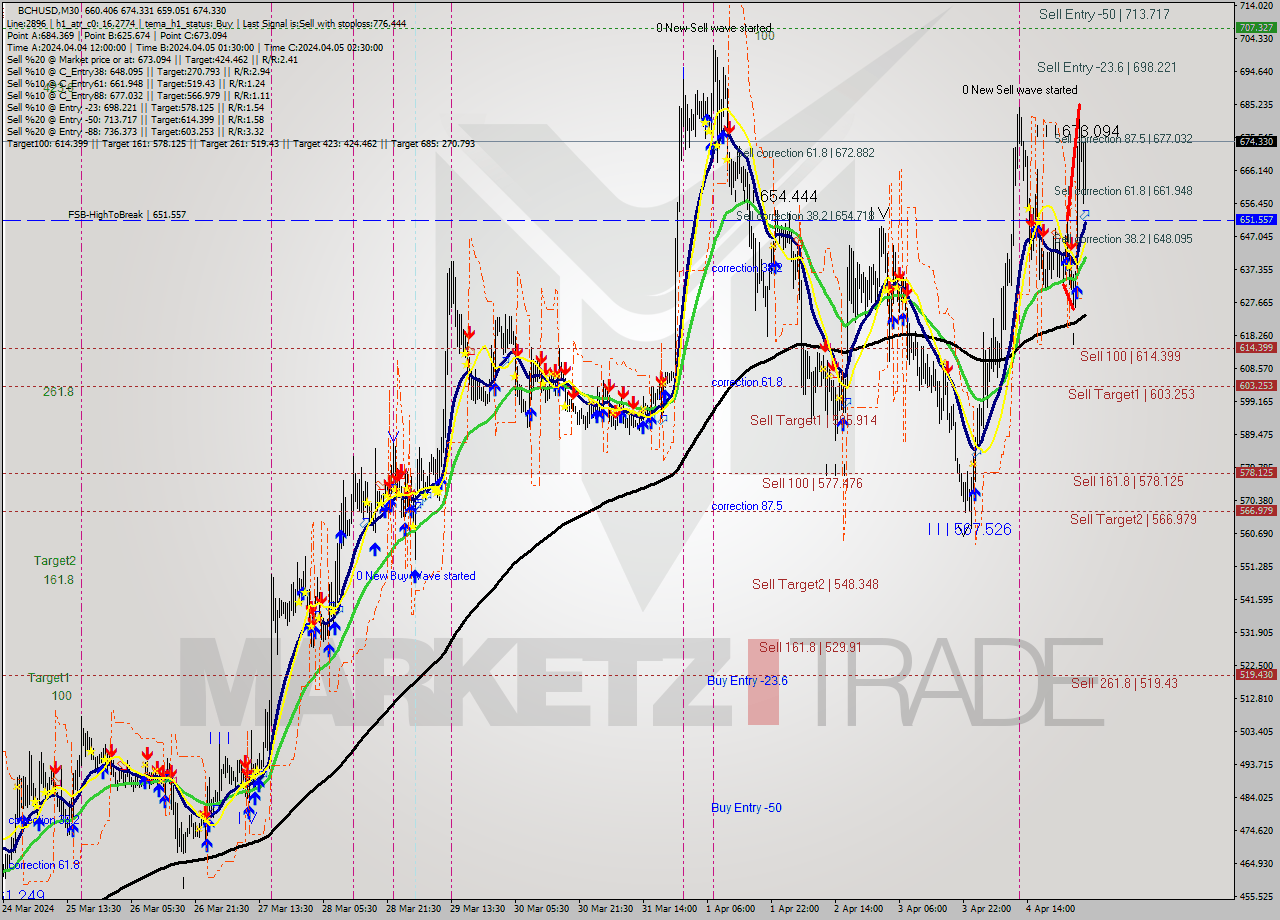This screenshot has height=920, width=1280.
Task: Click the '3 Apr 22:00' time axis label
Action: tap(987, 909)
